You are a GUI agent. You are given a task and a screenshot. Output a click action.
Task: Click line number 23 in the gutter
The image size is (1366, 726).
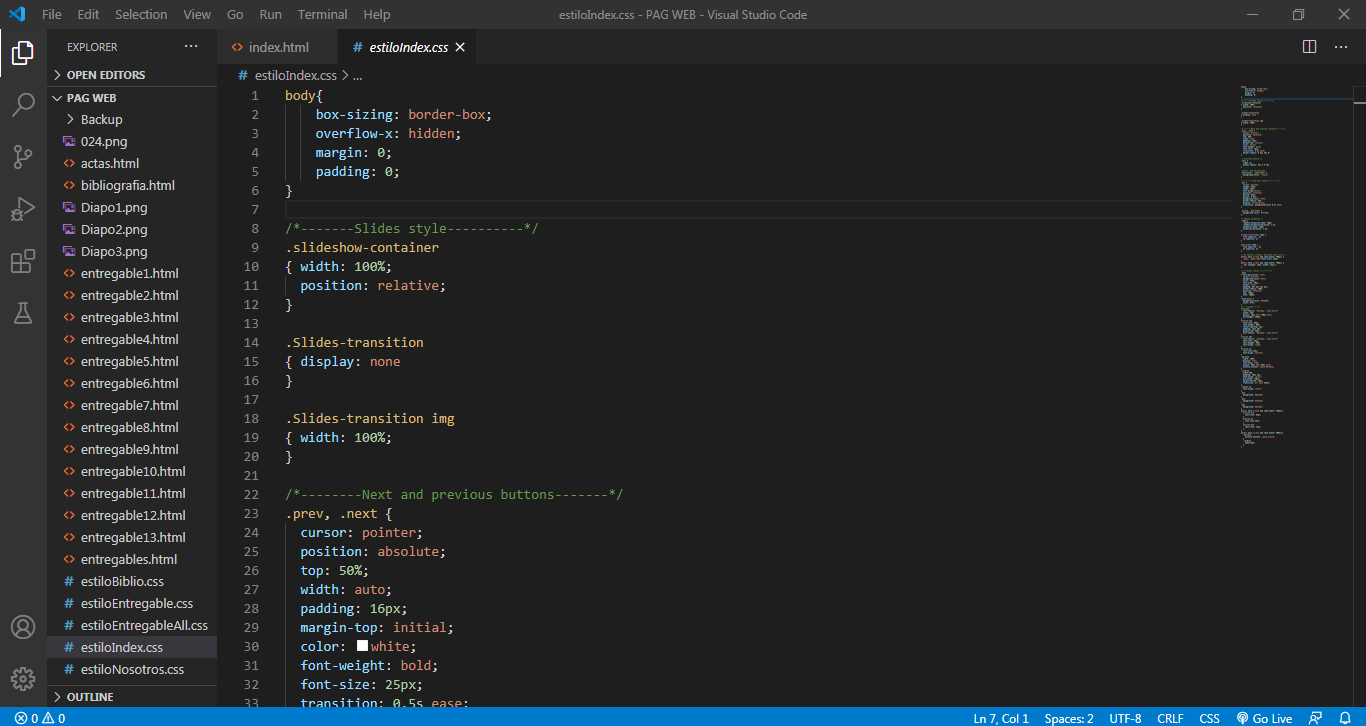[251, 513]
